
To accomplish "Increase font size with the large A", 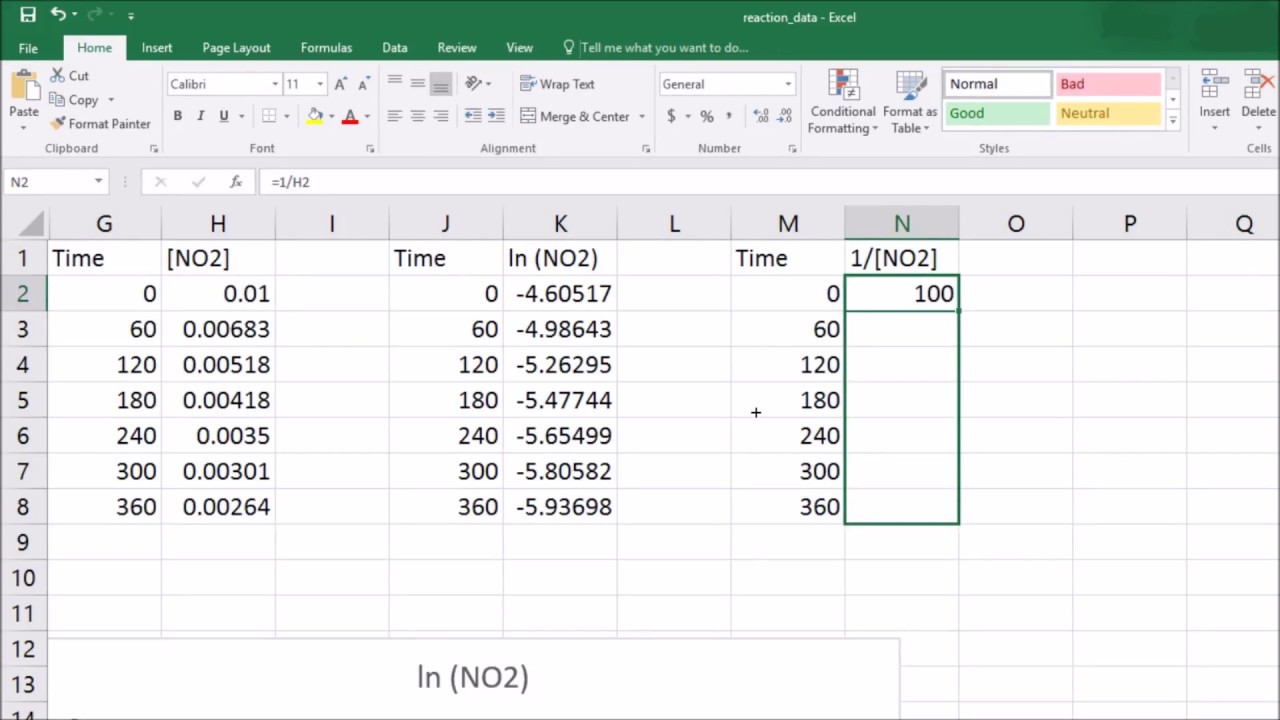I will 341,84.
